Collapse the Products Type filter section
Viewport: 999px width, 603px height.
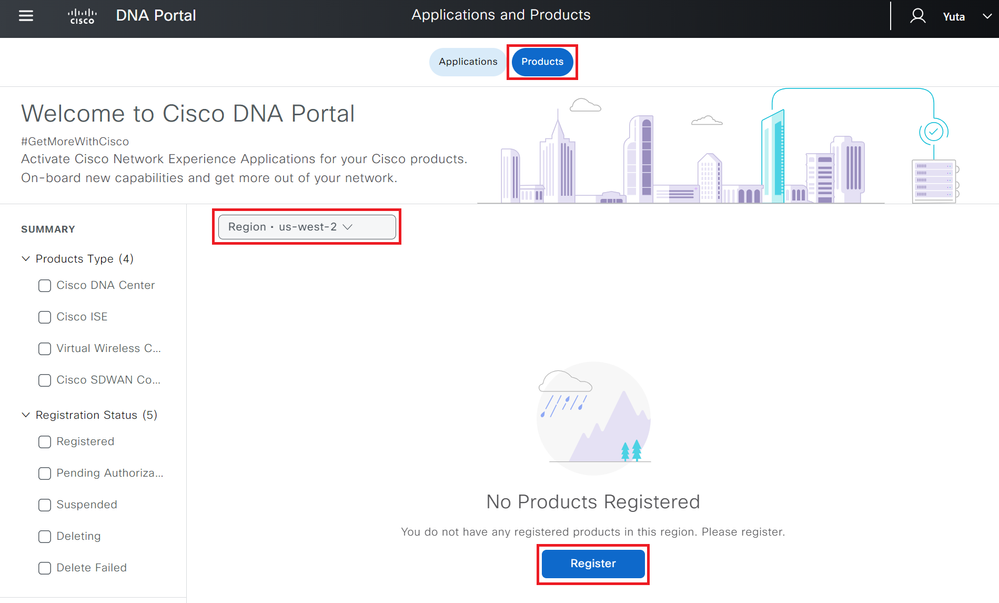coord(25,259)
